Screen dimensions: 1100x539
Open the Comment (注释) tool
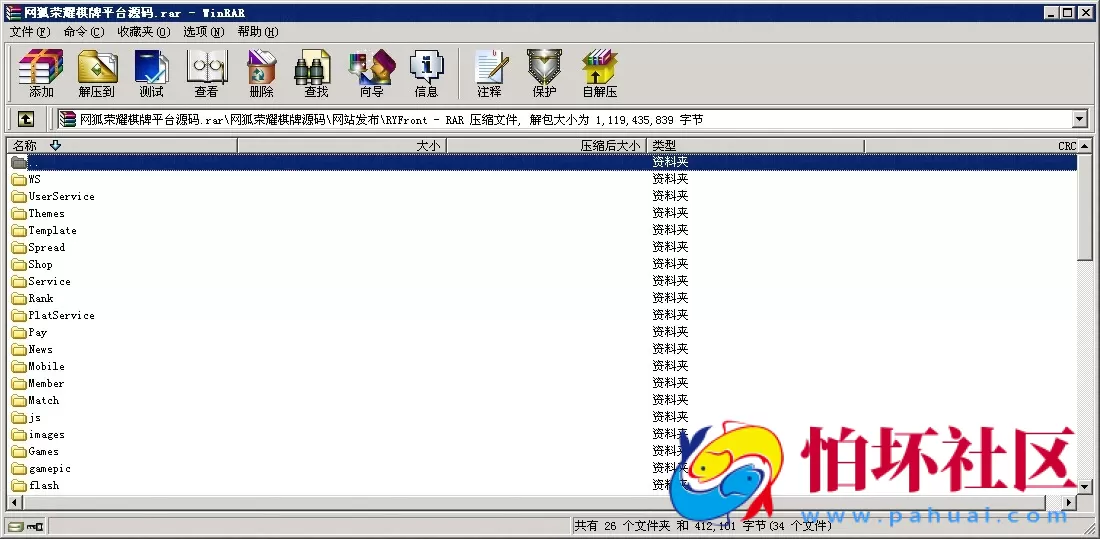click(x=490, y=74)
